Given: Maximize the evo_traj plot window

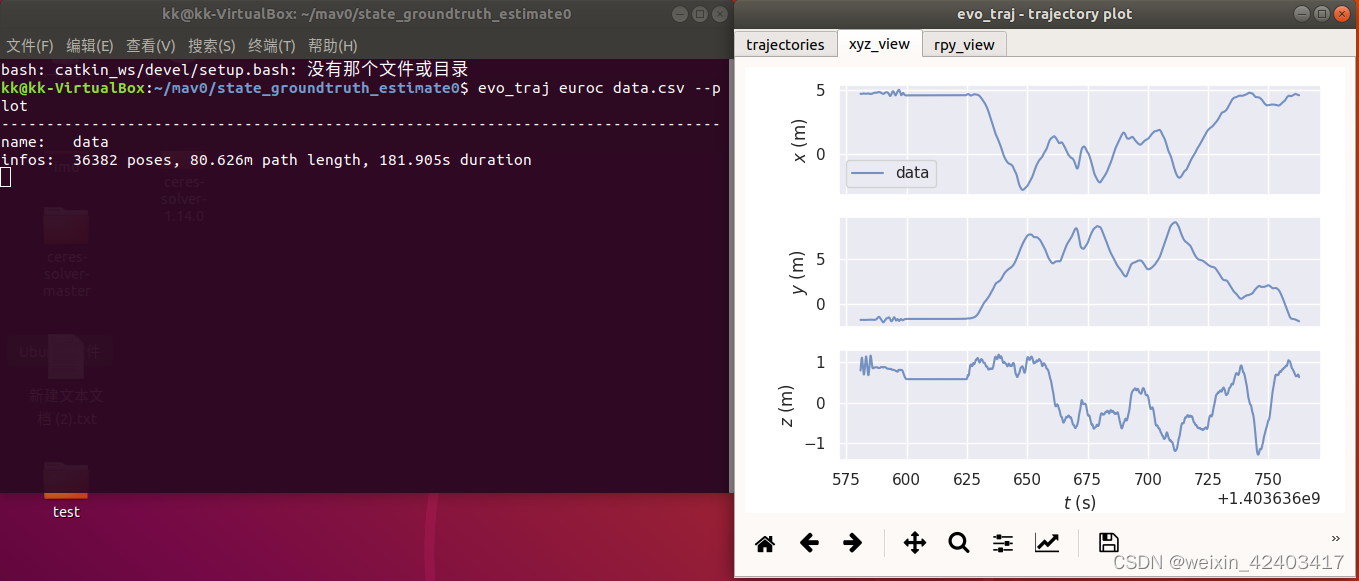Looking at the screenshot, I should [1320, 14].
